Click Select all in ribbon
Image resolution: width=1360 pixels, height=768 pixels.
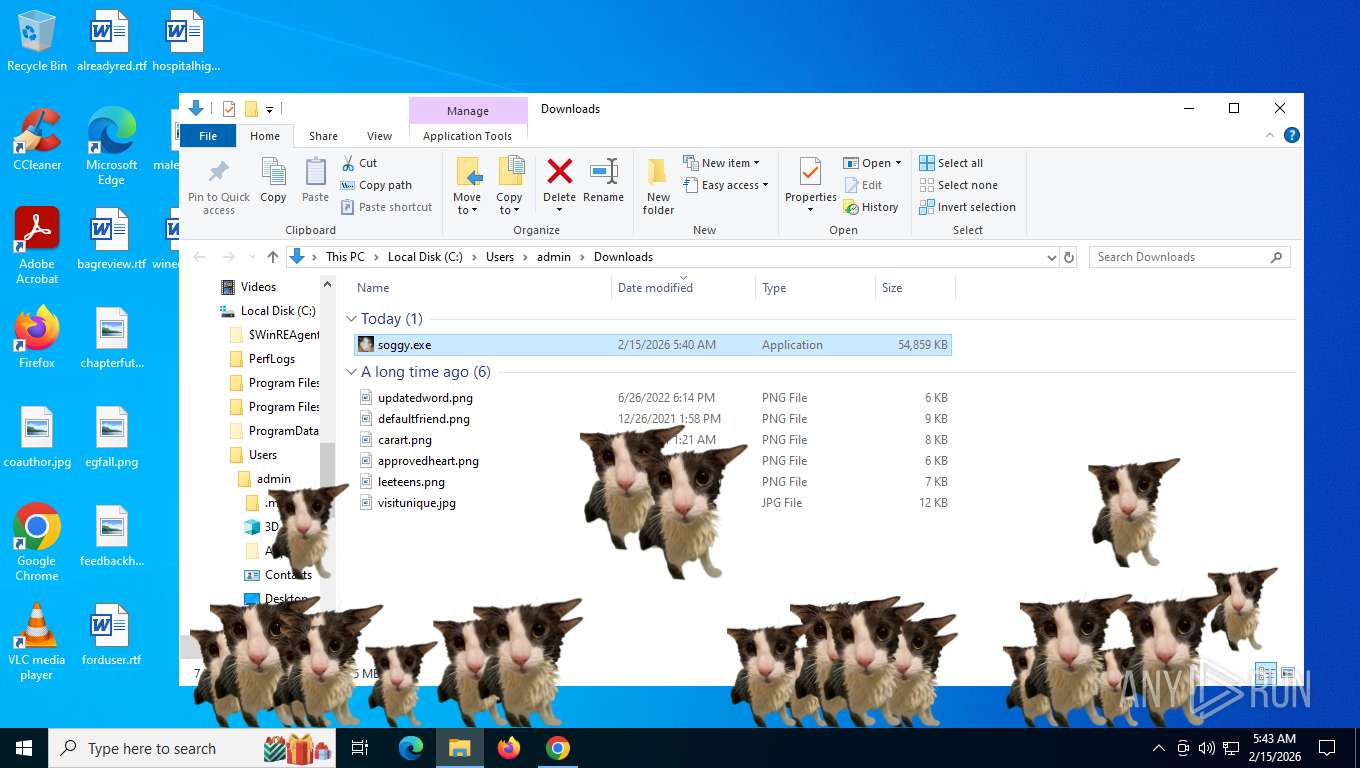click(x=951, y=163)
